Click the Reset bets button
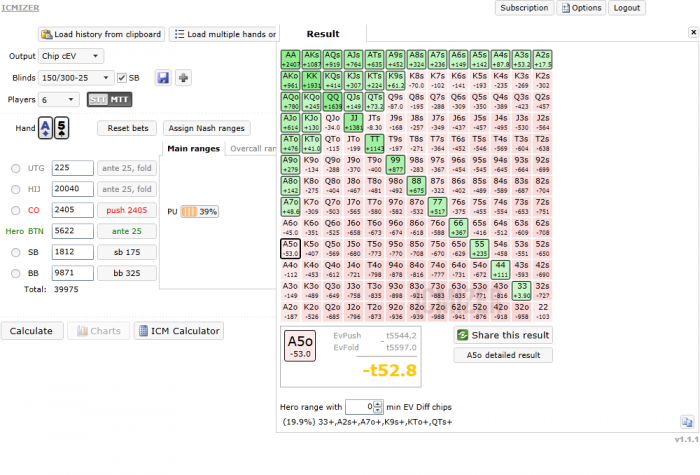700x475 pixels. (128, 128)
